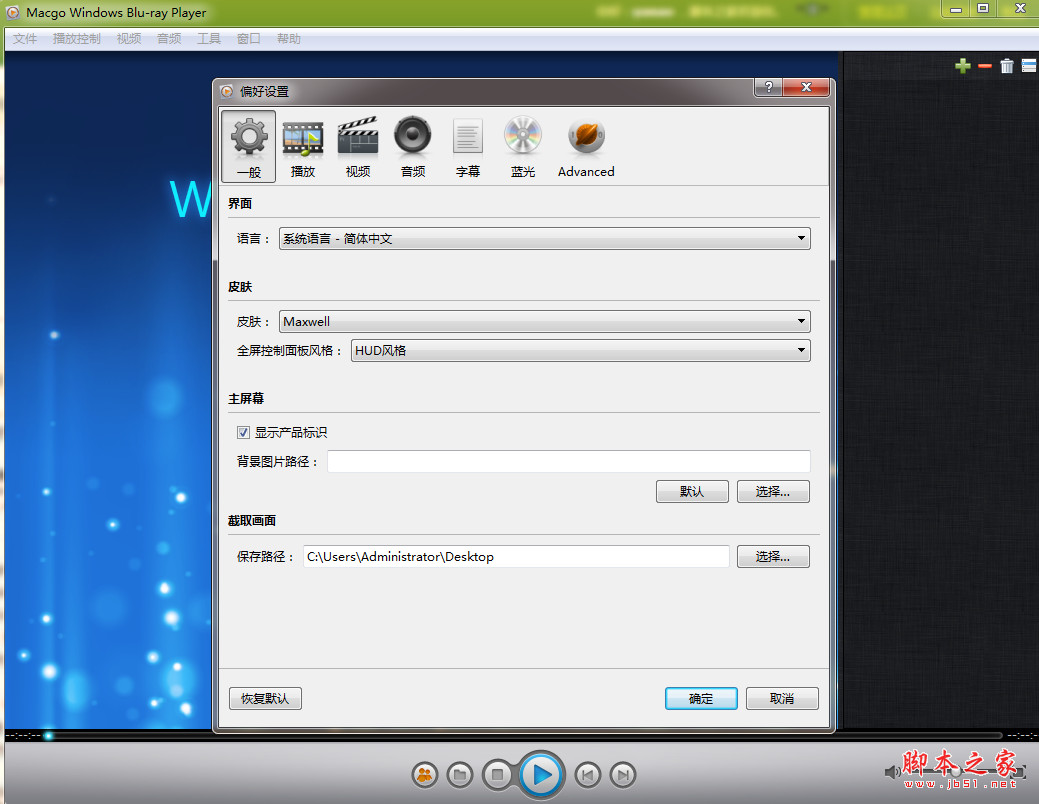Click the preferences dialog help question-mark button
Screen dimensions: 1039x804
pyautogui.click(x=769, y=87)
